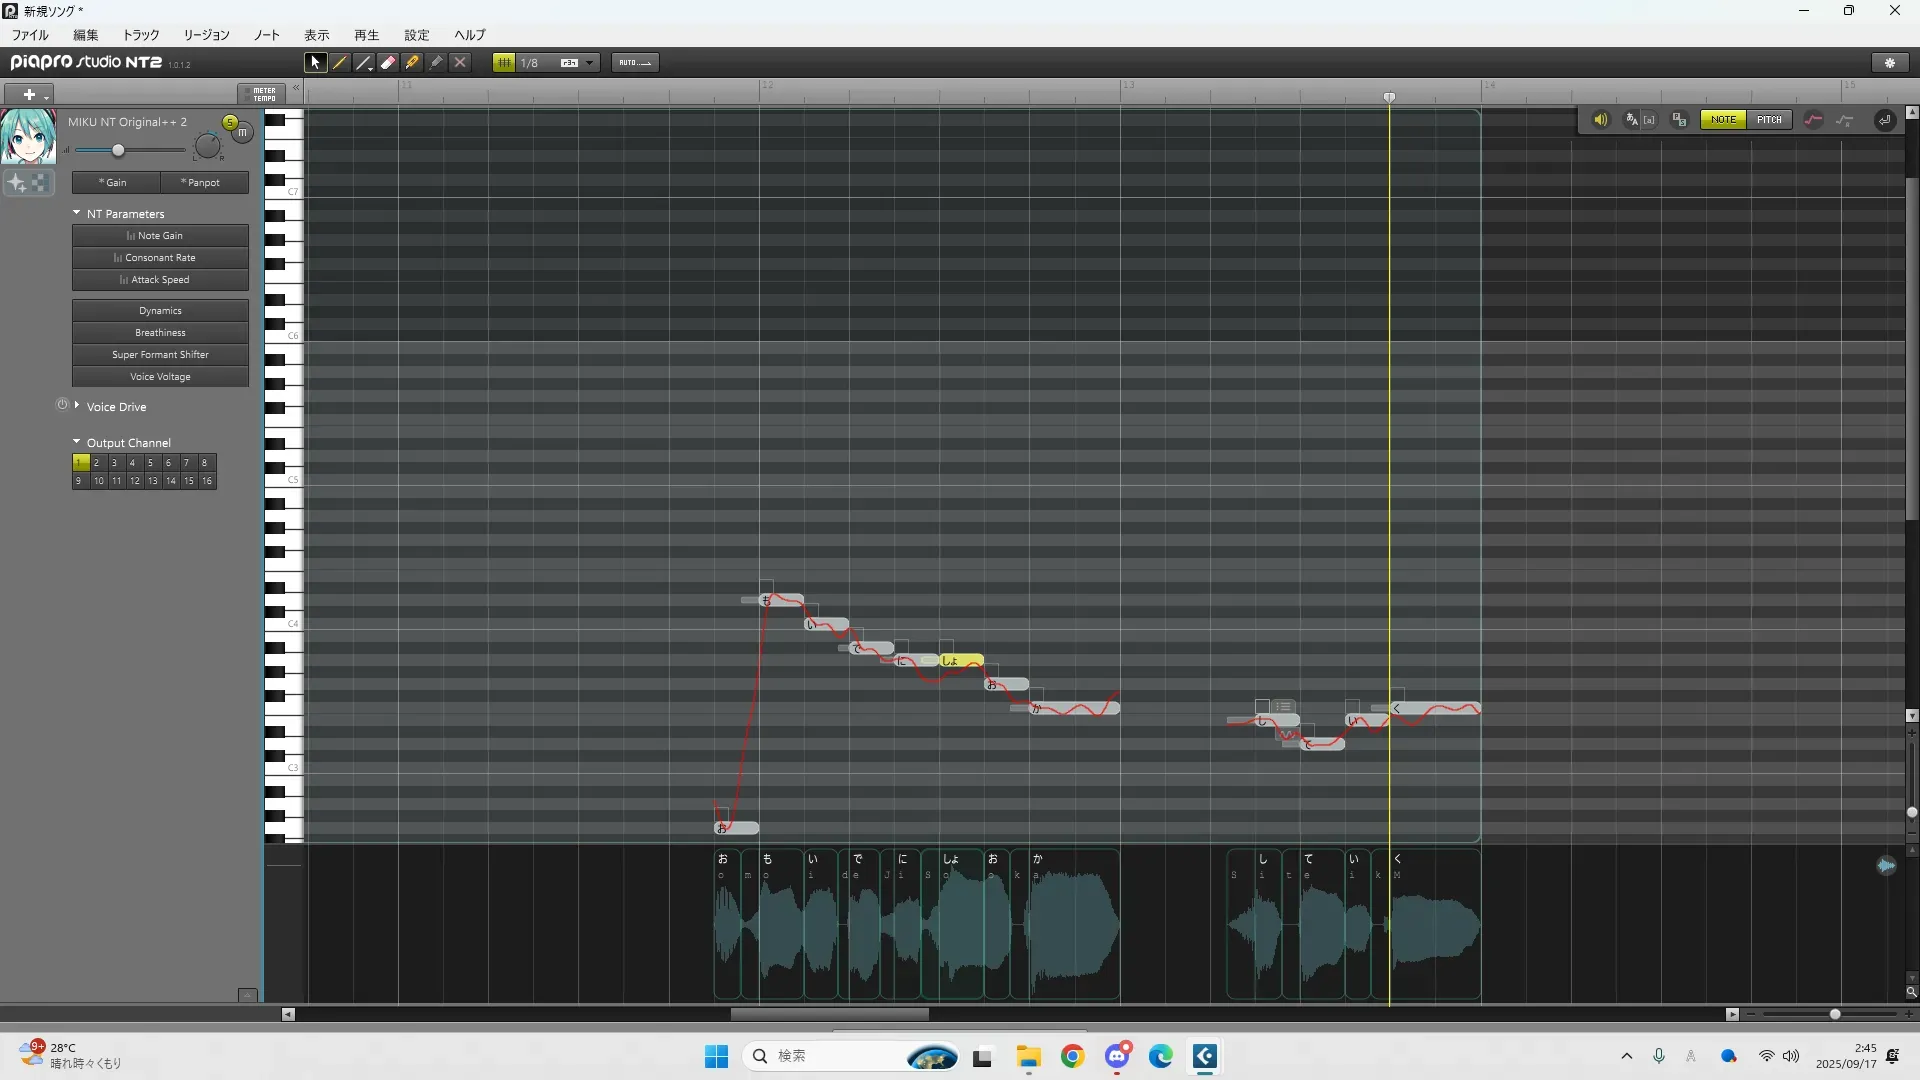This screenshot has height=1080, width=1920.
Task: Collapse the NT Parameters section
Action: click(77, 213)
